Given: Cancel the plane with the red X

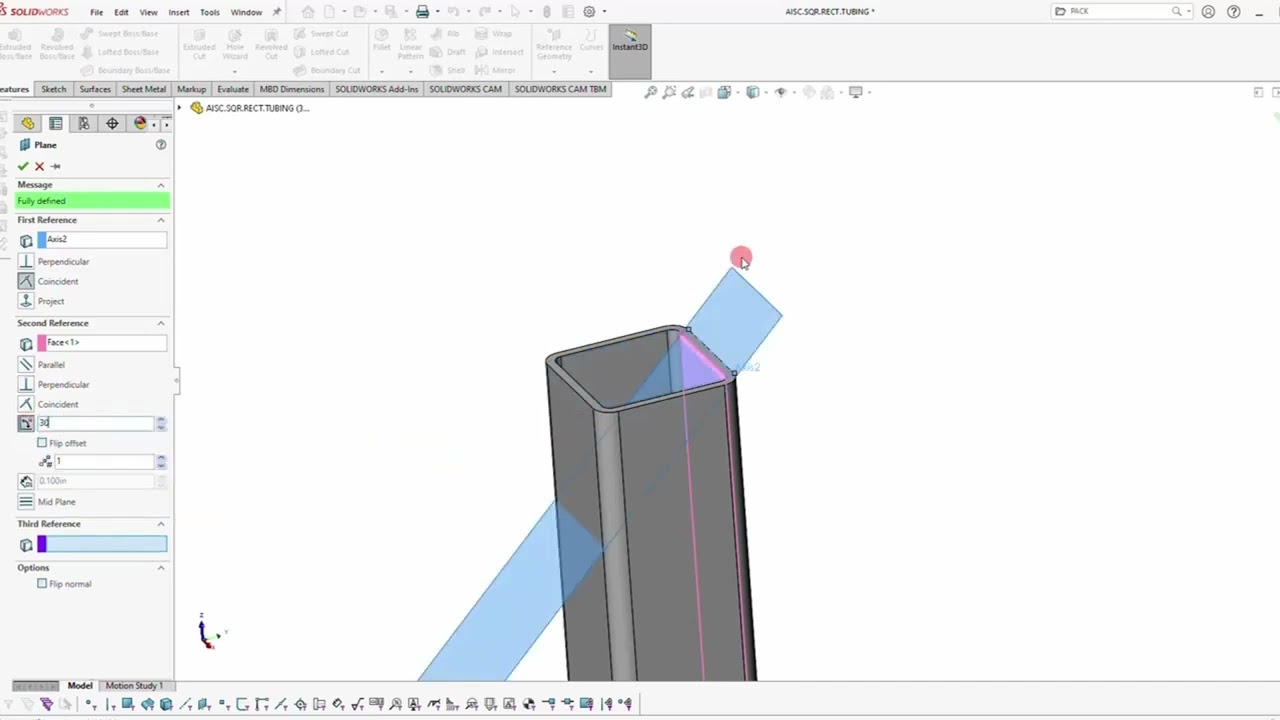Looking at the screenshot, I should tap(39, 166).
